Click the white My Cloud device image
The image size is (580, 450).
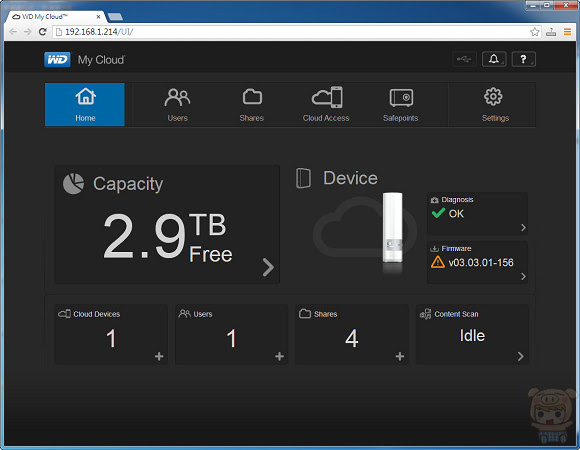392,227
